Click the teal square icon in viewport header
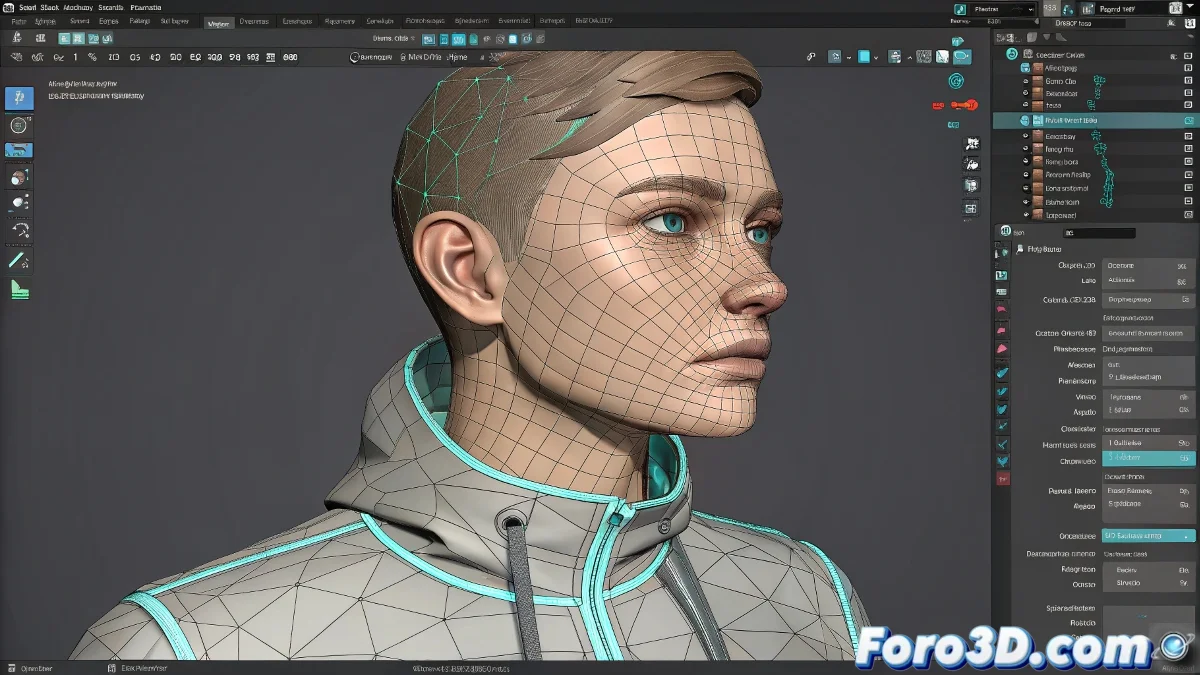Image resolution: width=1200 pixels, height=675 pixels. coord(864,57)
